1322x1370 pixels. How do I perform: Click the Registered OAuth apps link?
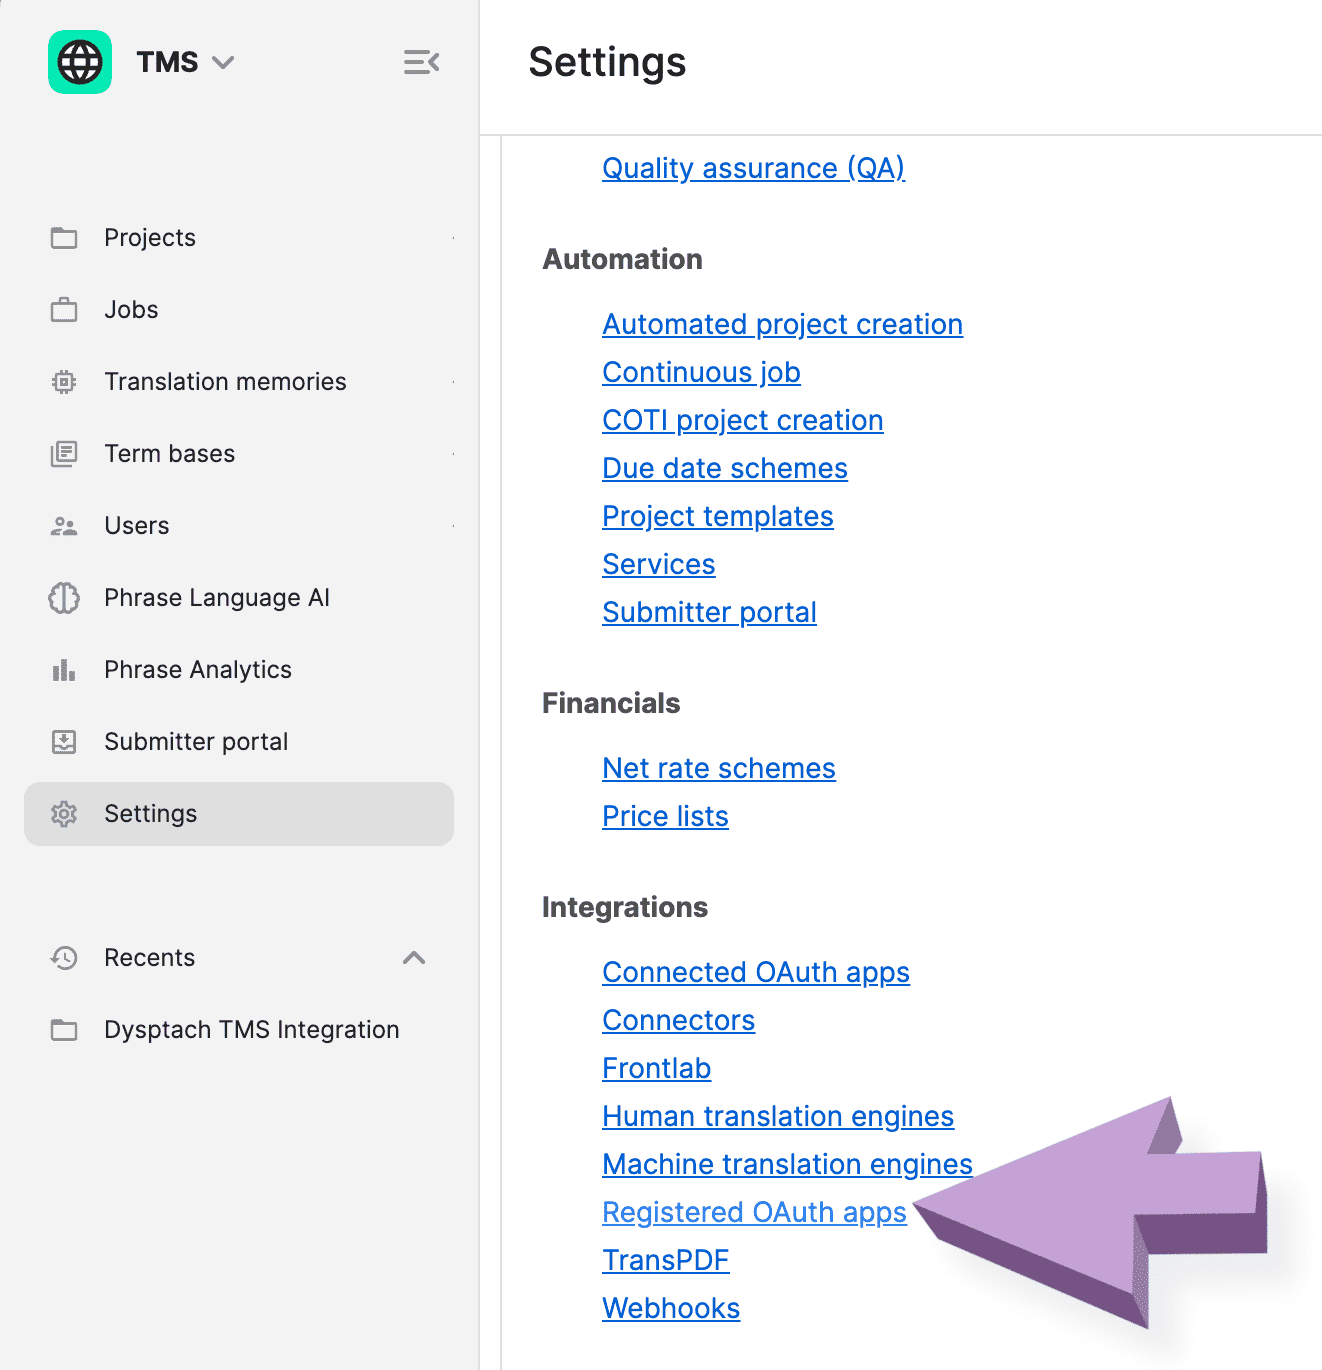click(x=754, y=1212)
